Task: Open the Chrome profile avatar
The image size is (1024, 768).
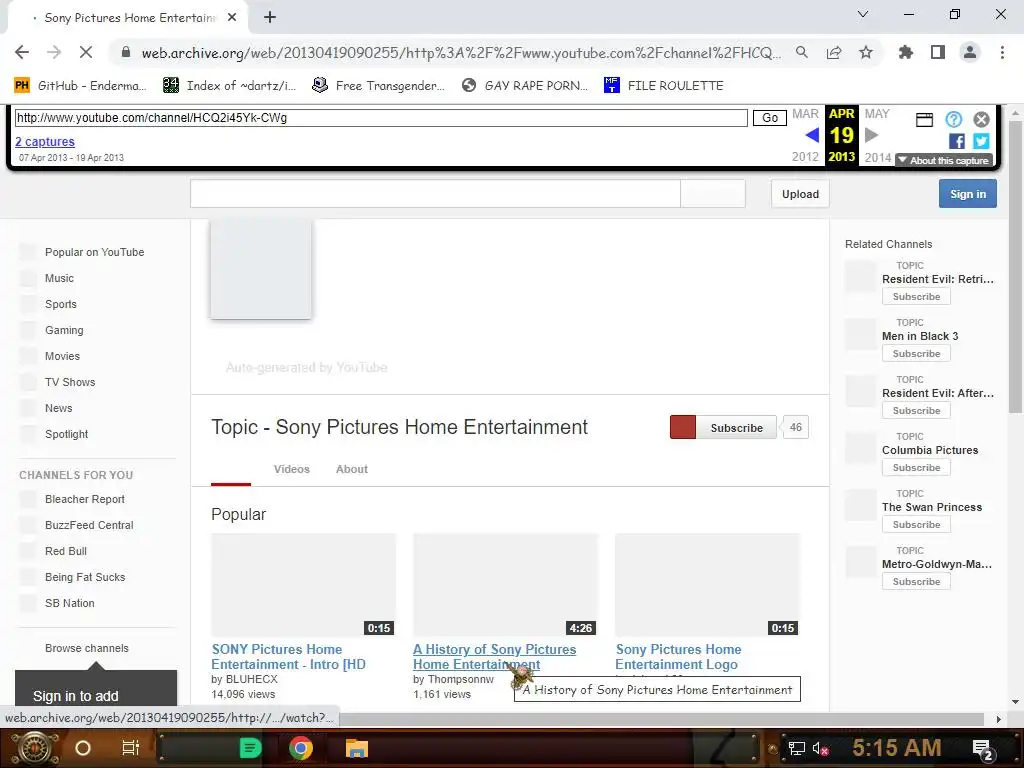Action: pos(970,52)
